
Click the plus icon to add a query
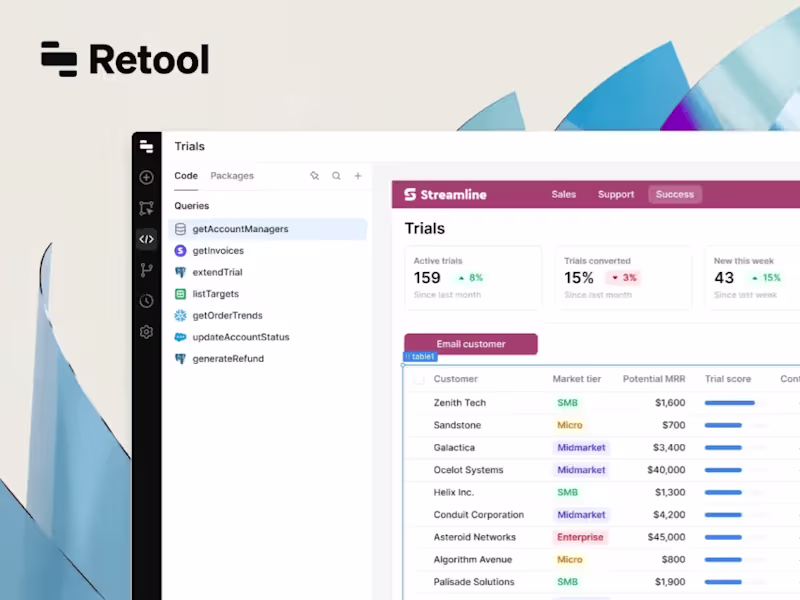click(x=358, y=176)
